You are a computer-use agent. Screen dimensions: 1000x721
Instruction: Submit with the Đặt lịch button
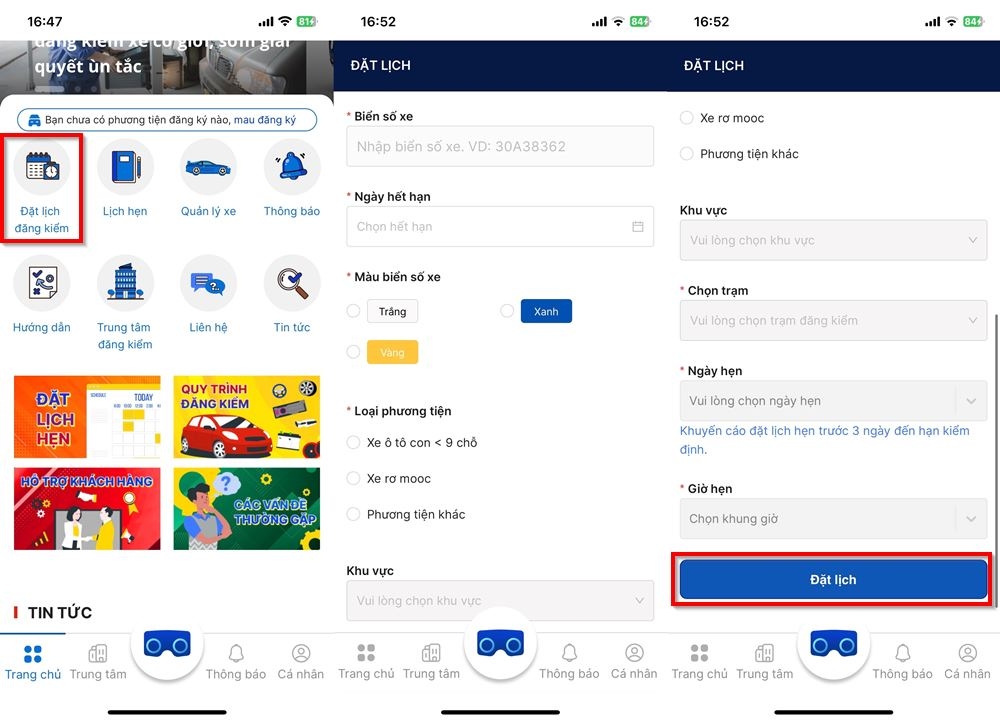point(833,579)
